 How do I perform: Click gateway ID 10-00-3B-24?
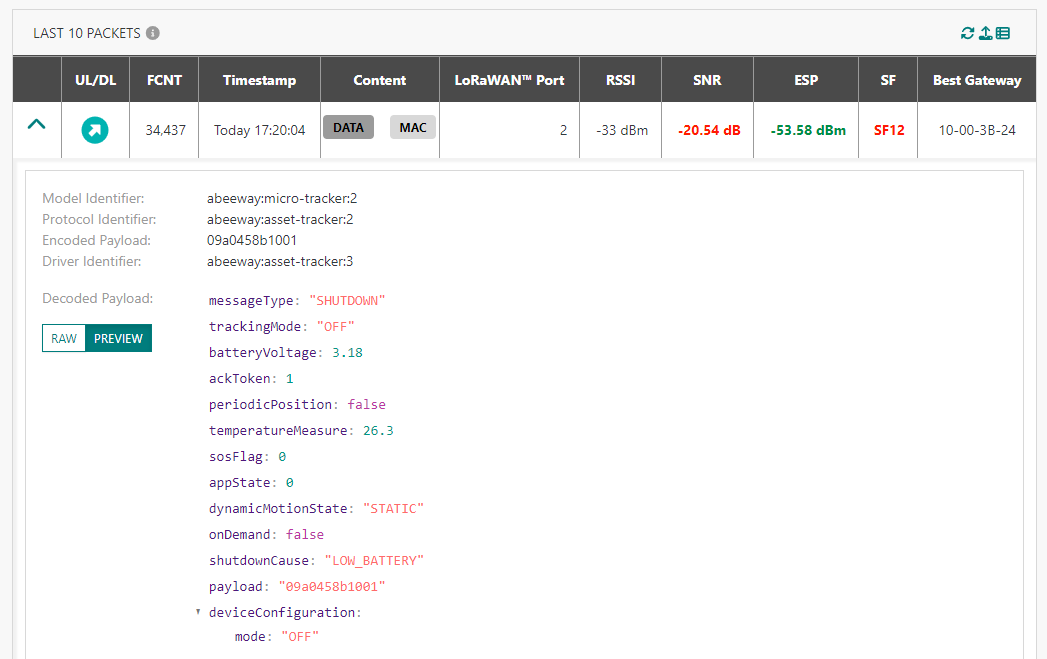coord(977,130)
